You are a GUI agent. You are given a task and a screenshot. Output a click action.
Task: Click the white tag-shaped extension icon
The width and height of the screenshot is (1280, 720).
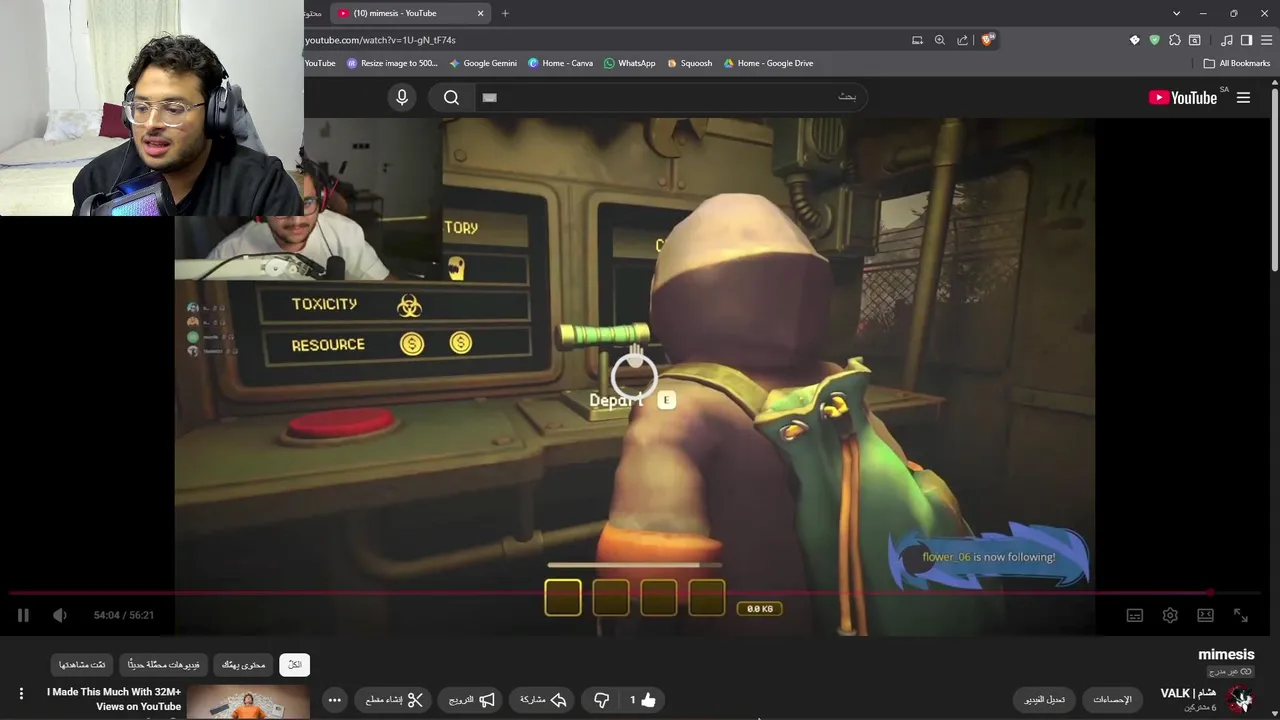(x=1134, y=40)
